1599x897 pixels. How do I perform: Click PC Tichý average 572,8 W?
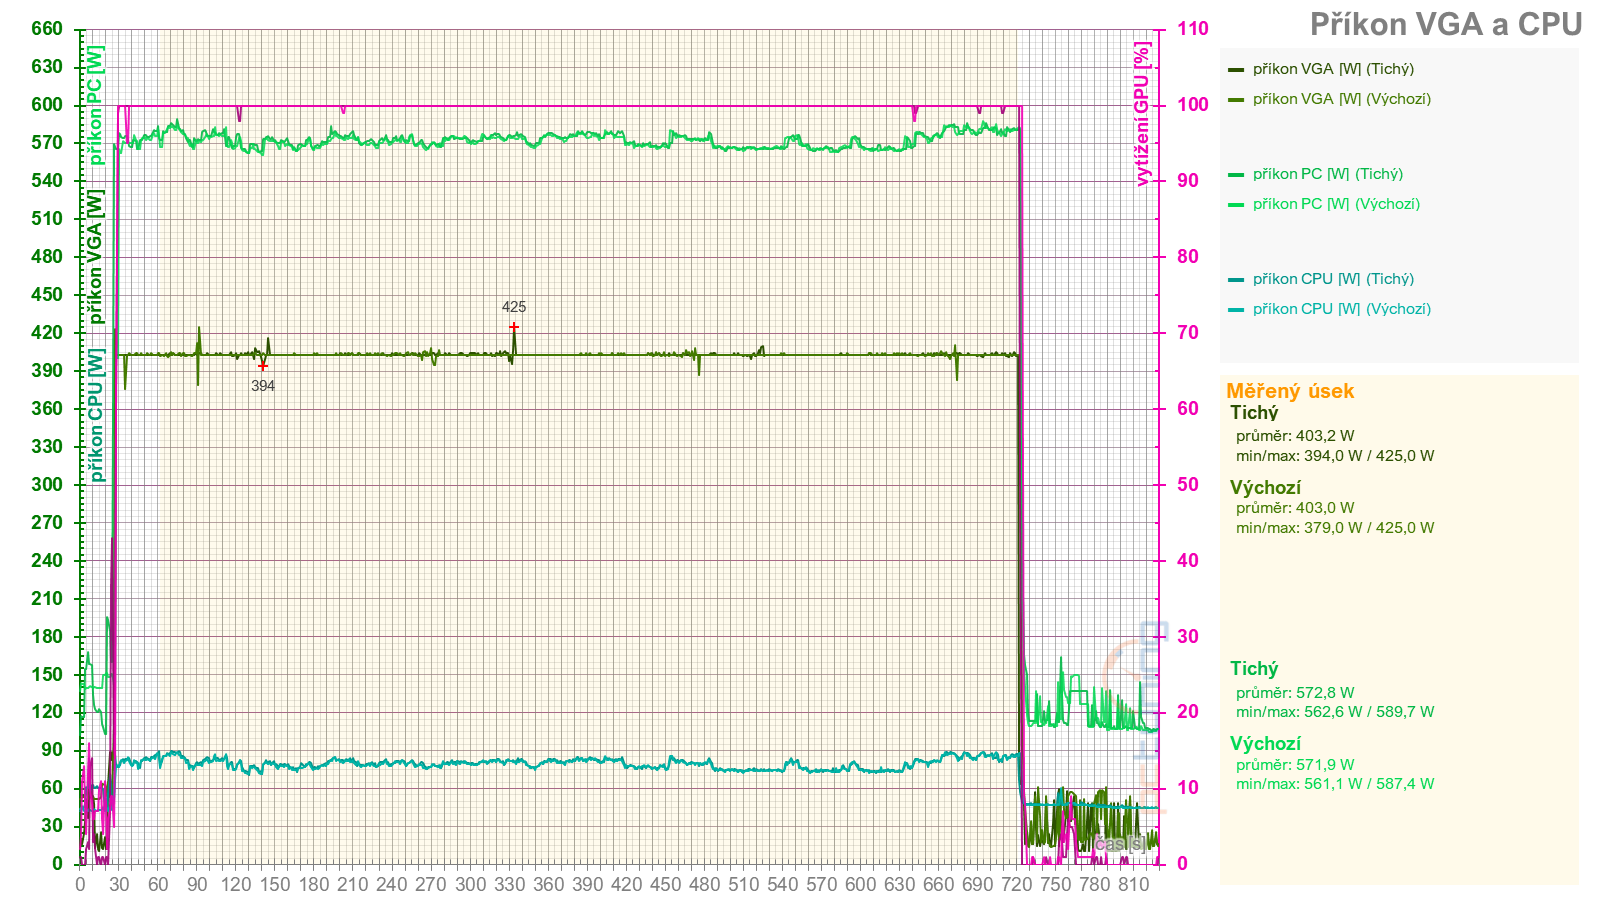1295,693
